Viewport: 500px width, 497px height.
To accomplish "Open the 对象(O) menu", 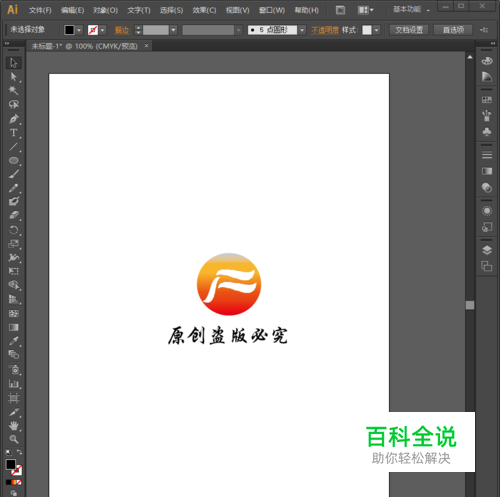I will [x=105, y=10].
